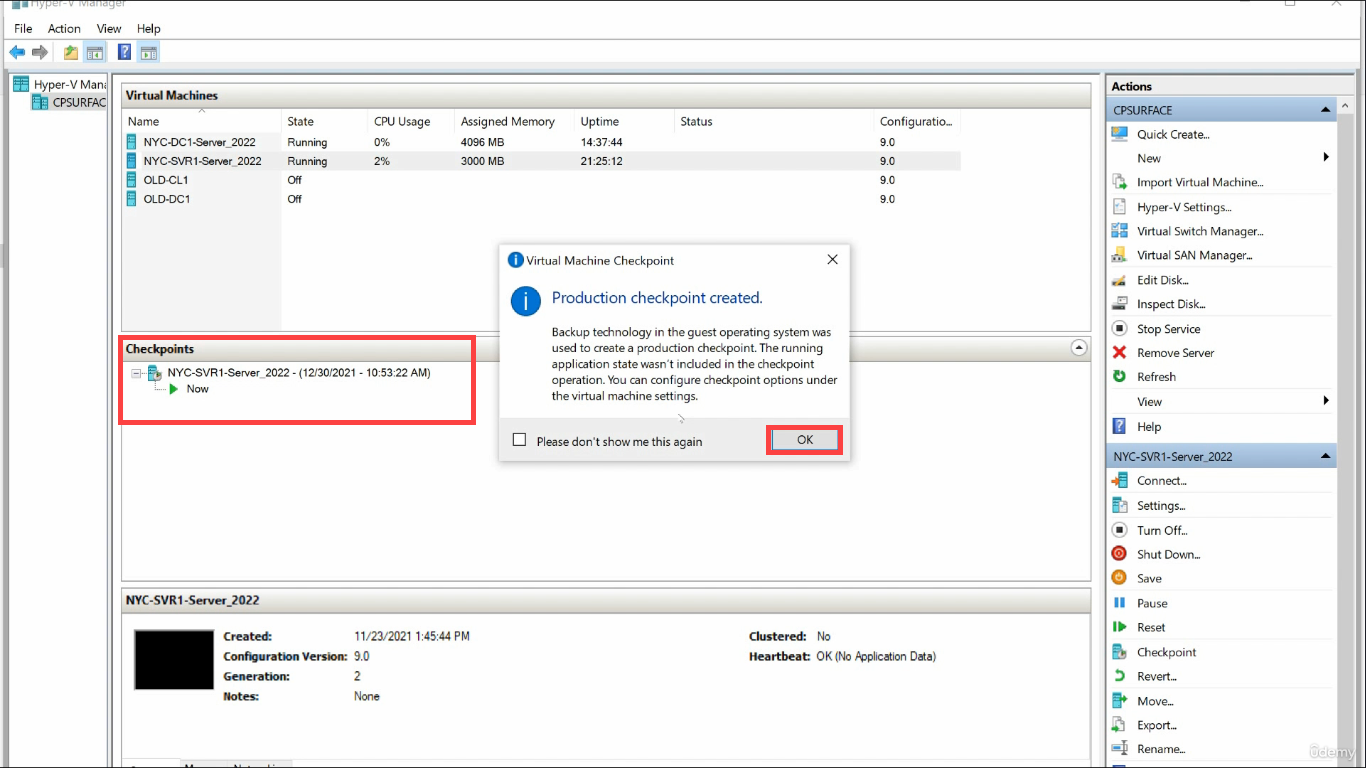Sort by the Status column header
The image size is (1366, 768).
774,122
